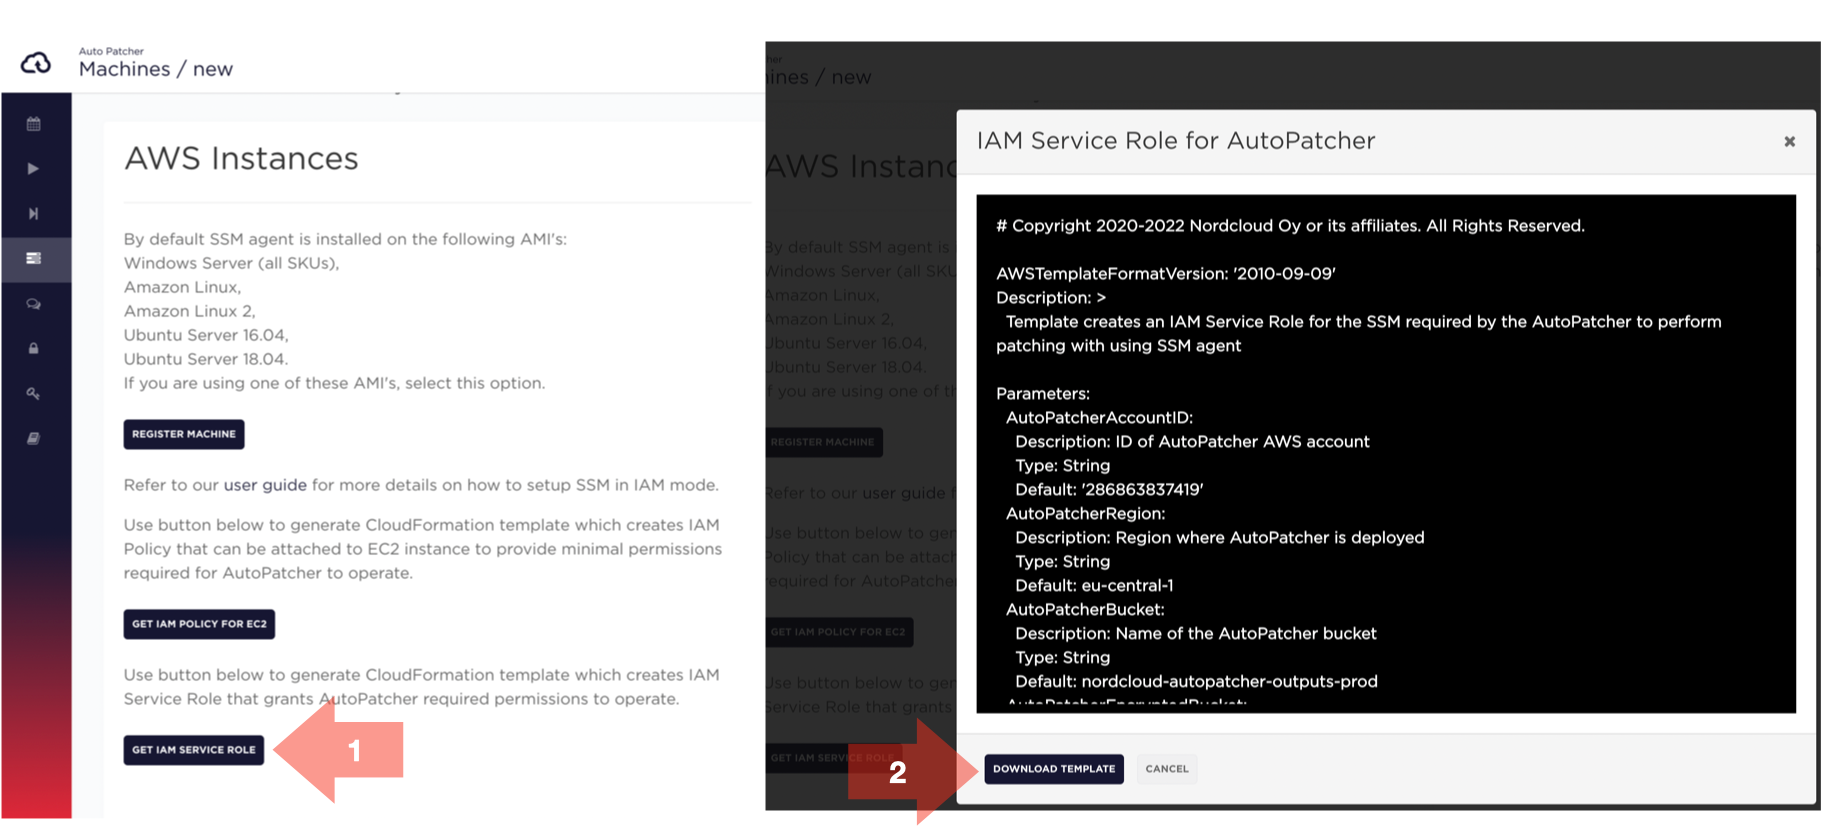Open the calendar icon in sidebar
Image resolution: width=1826 pixels, height=828 pixels.
click(33, 124)
